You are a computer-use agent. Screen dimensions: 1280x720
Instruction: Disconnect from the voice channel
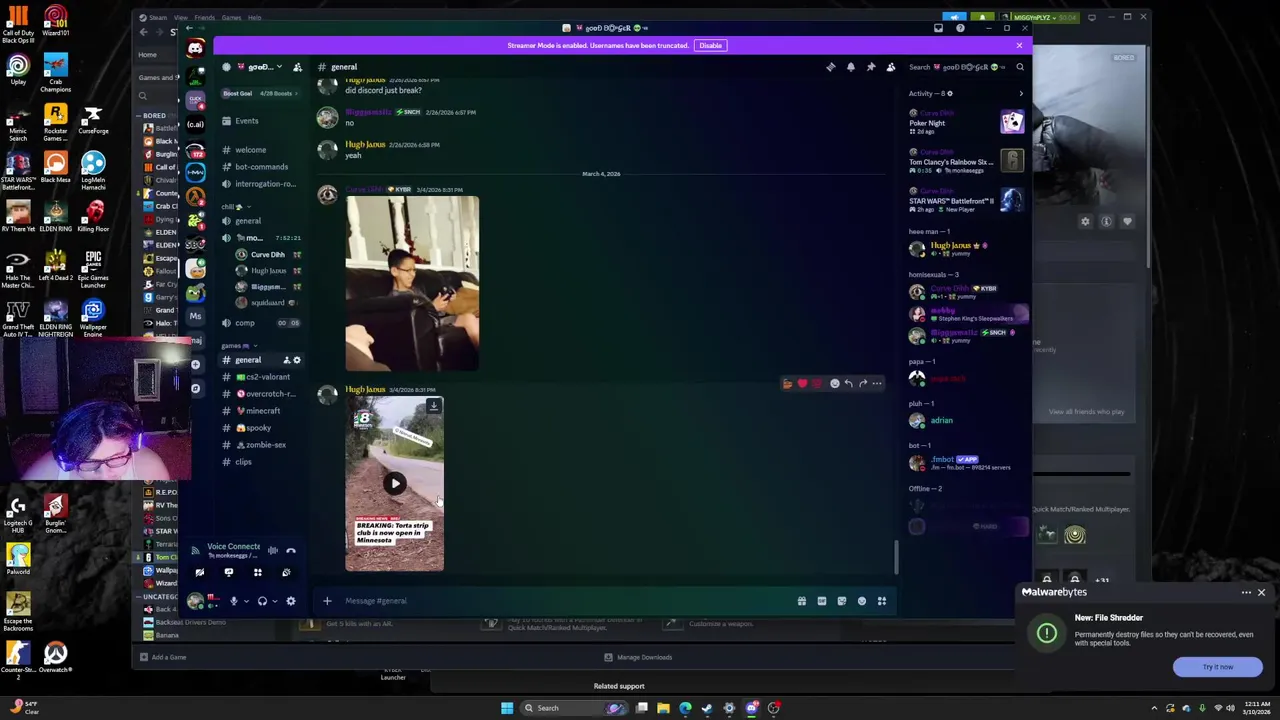pos(291,551)
